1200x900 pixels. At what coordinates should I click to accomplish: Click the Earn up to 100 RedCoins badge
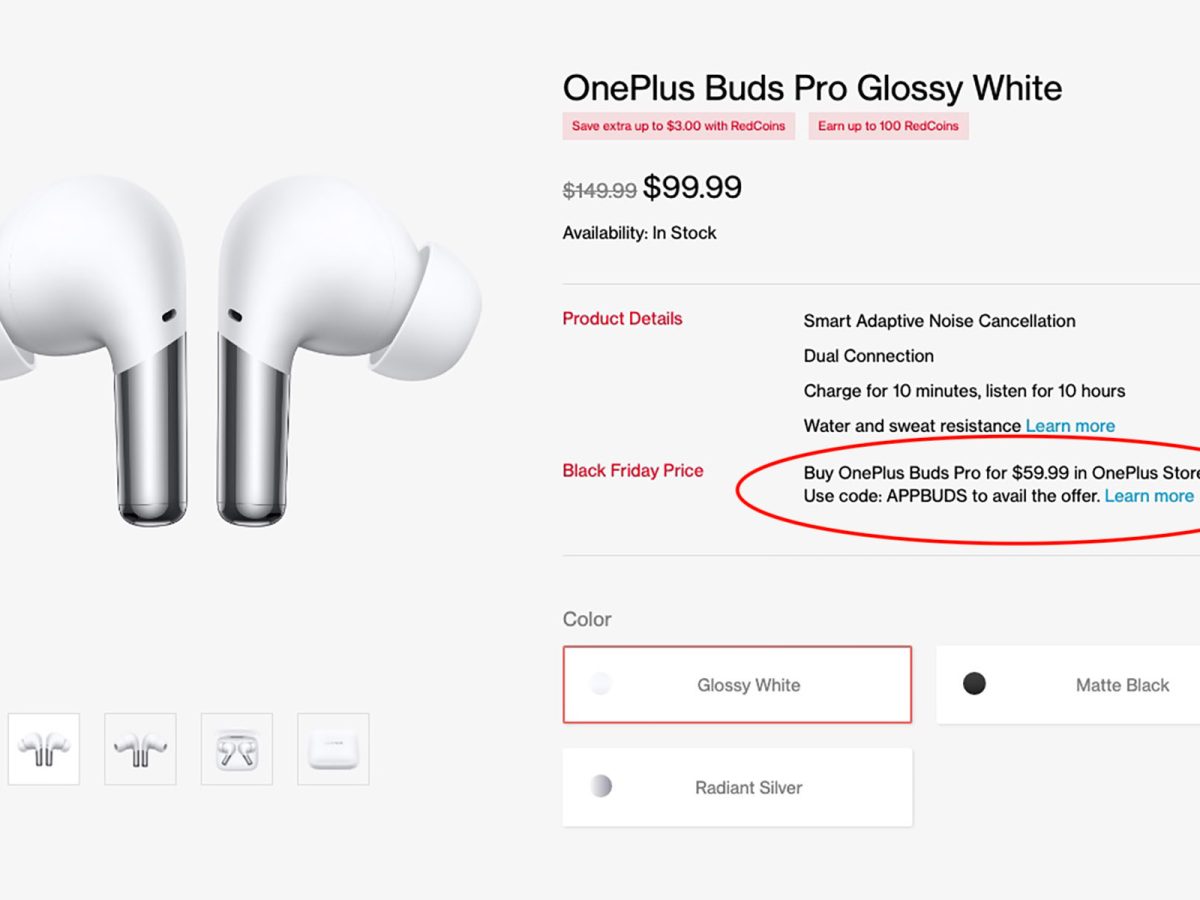click(888, 126)
